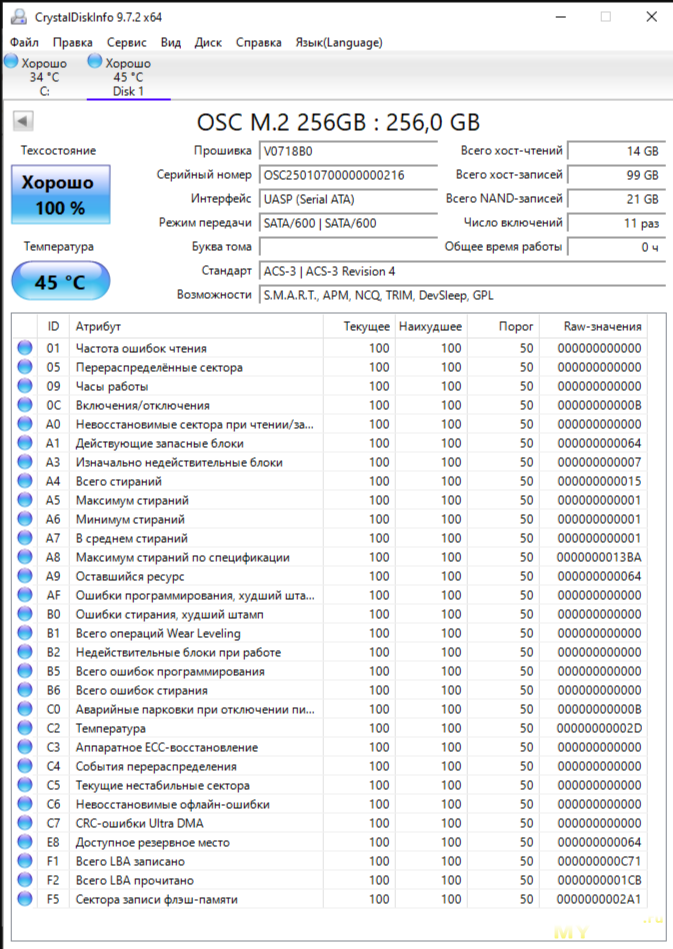Click the previous disk arrow button
The image size is (673, 949).
(22, 122)
